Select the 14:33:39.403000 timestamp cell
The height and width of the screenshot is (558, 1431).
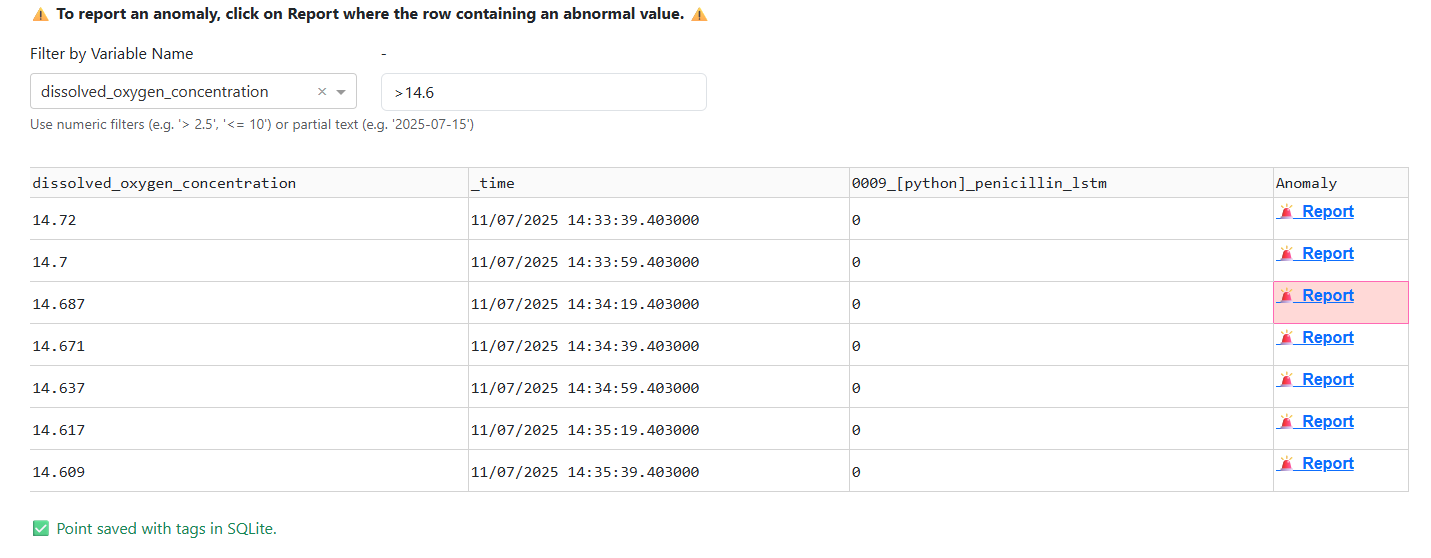point(585,220)
